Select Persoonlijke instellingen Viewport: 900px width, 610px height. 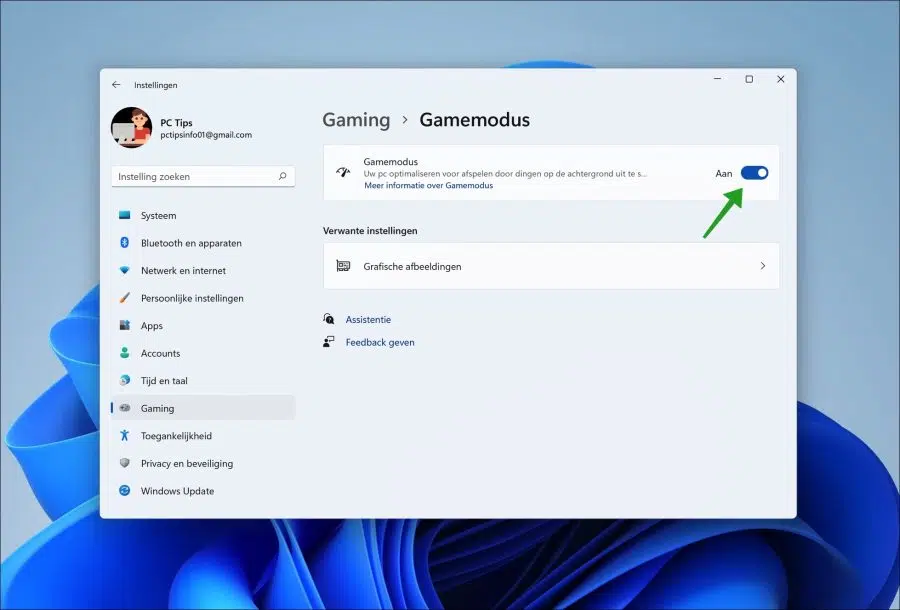click(203, 298)
